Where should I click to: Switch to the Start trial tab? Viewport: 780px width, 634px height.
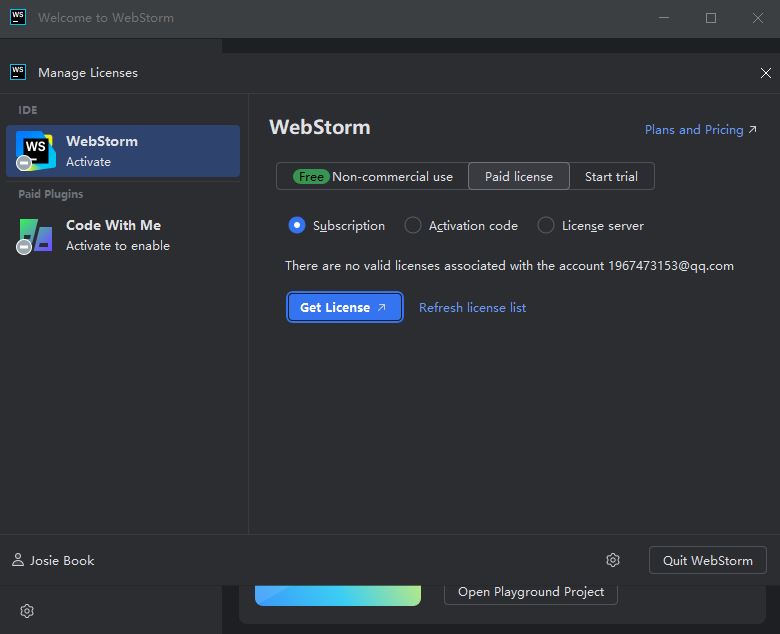[611, 177]
